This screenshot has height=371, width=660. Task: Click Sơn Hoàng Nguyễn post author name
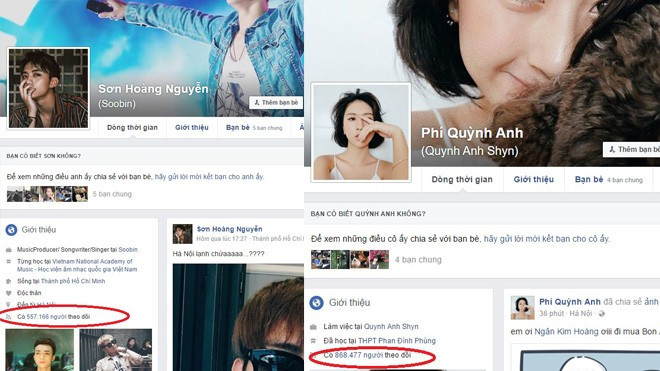click(229, 229)
